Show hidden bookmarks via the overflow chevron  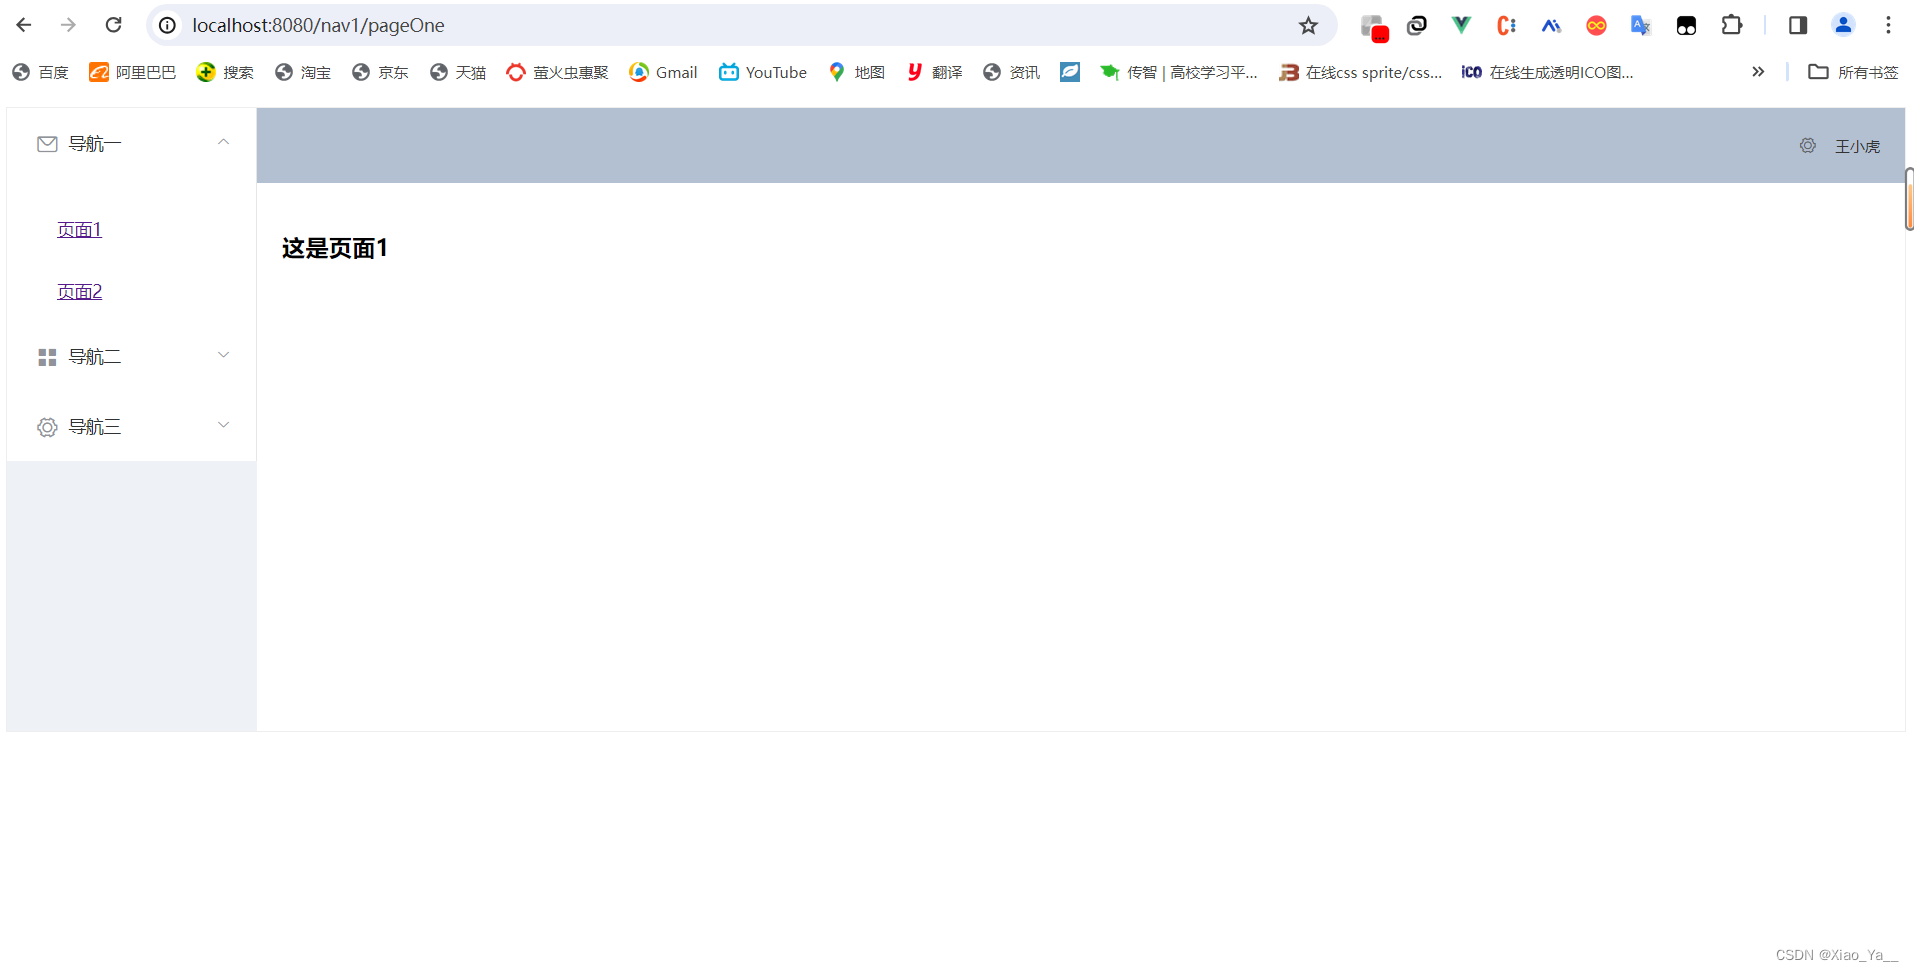click(1757, 72)
